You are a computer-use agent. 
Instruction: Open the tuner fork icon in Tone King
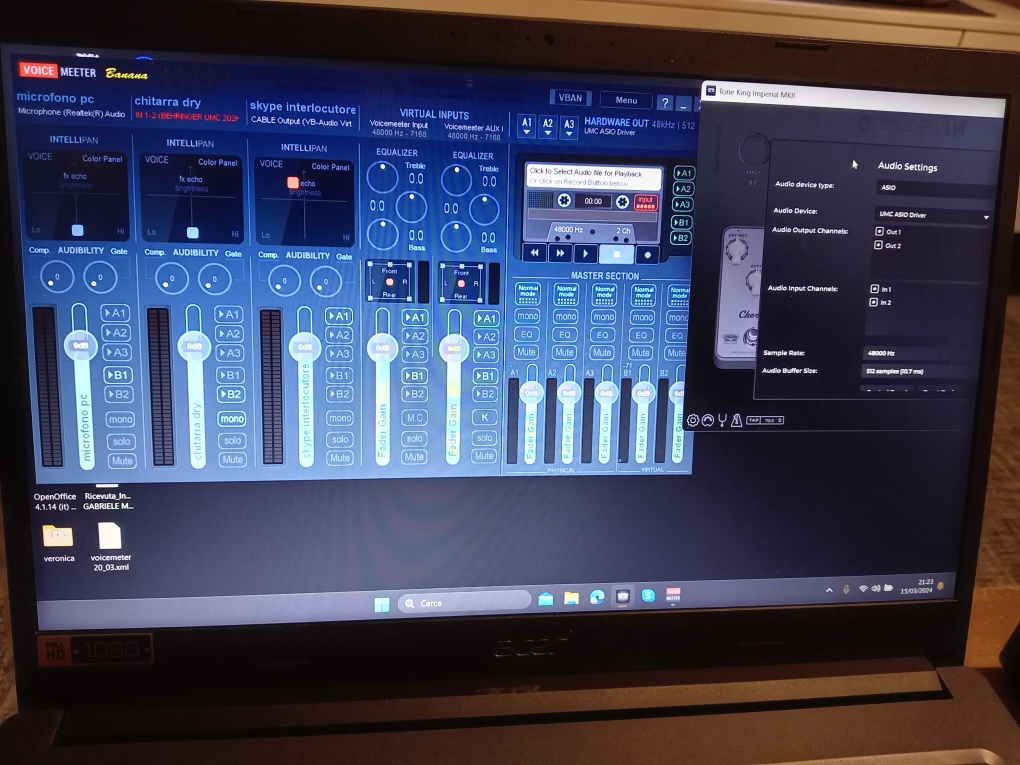(722, 420)
